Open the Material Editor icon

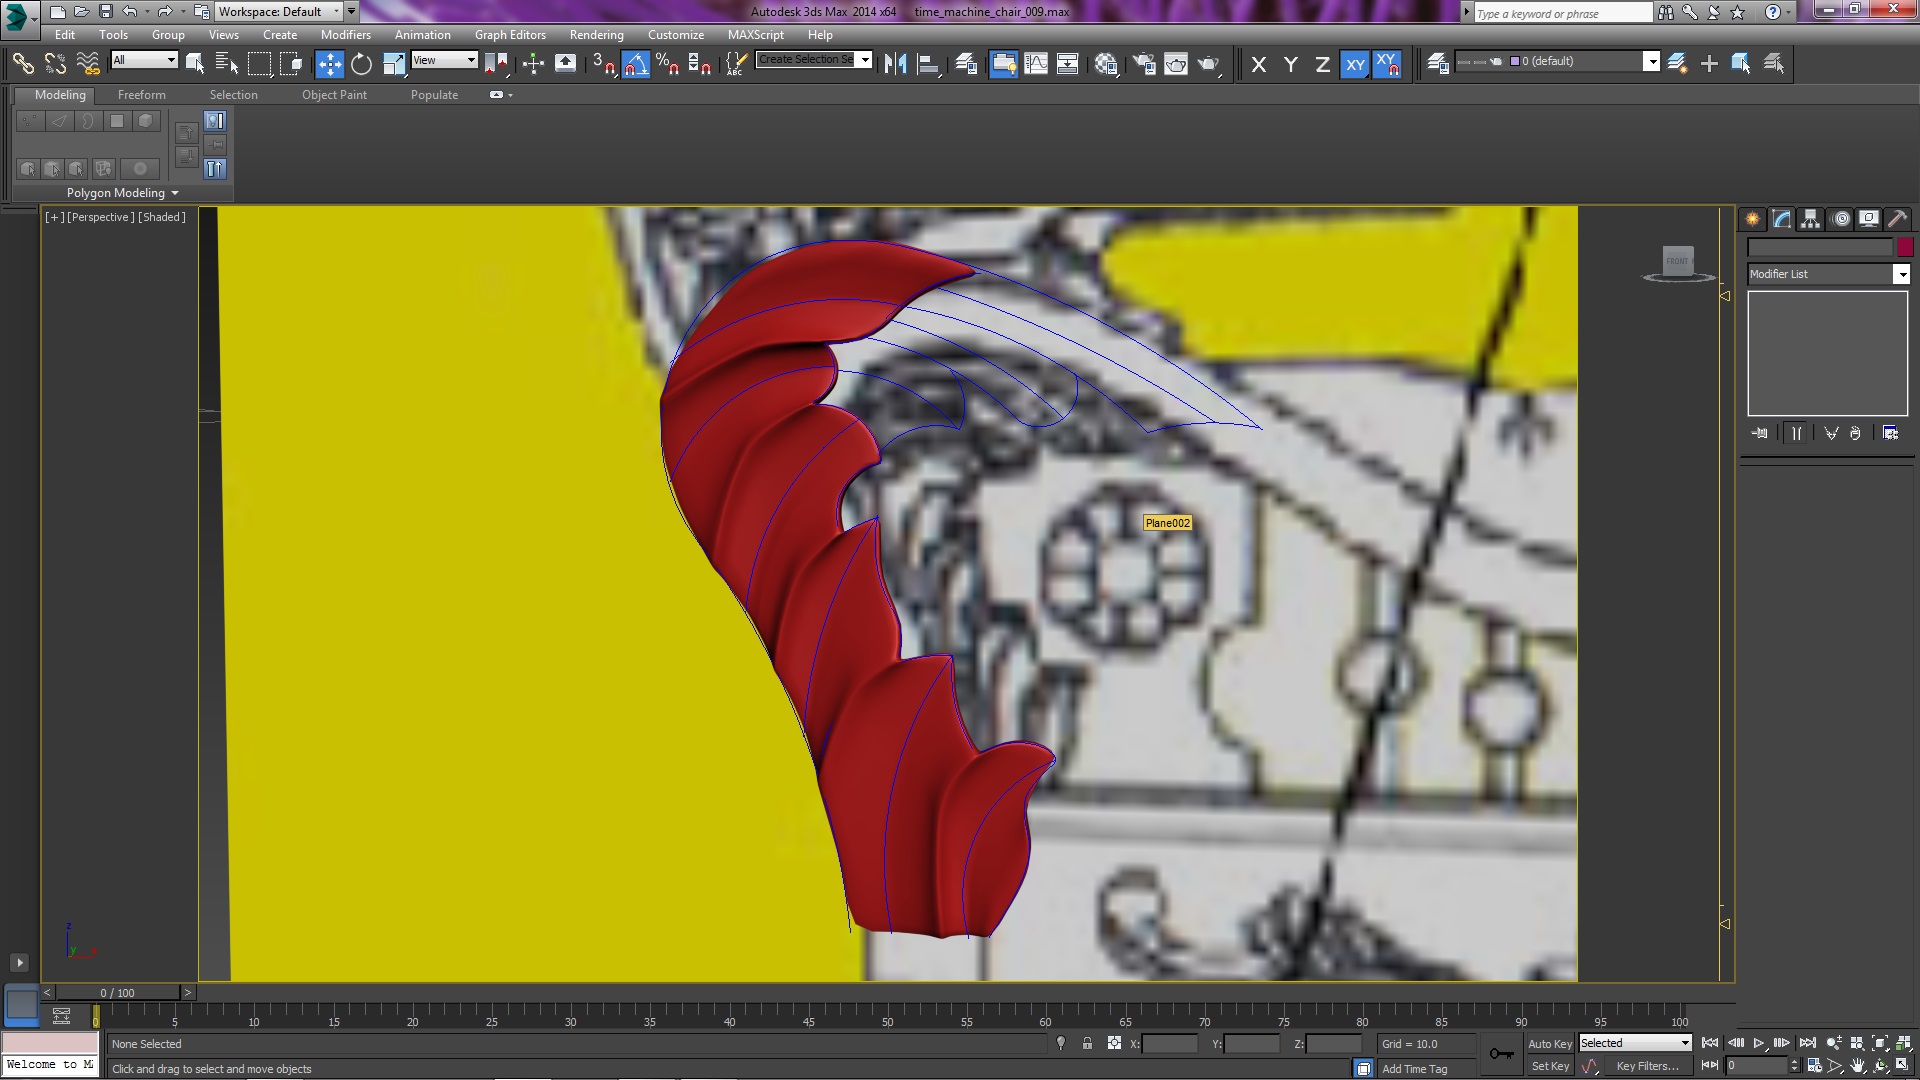tap(1106, 64)
